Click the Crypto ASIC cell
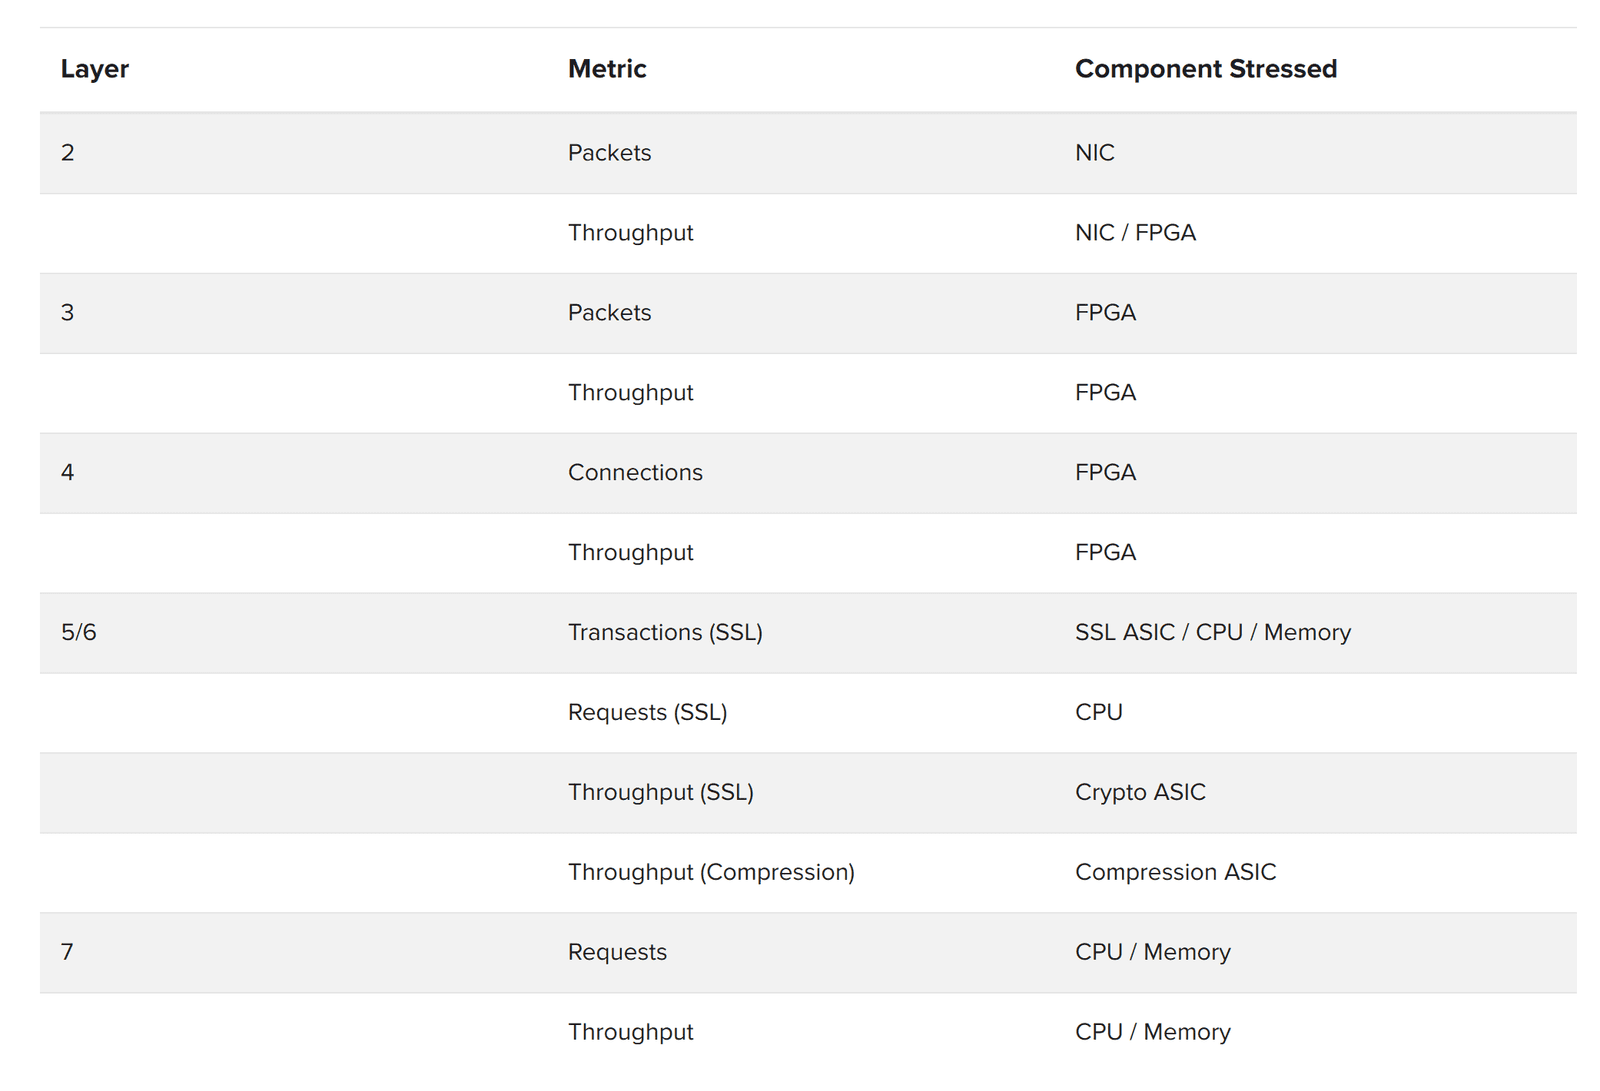 click(1139, 793)
